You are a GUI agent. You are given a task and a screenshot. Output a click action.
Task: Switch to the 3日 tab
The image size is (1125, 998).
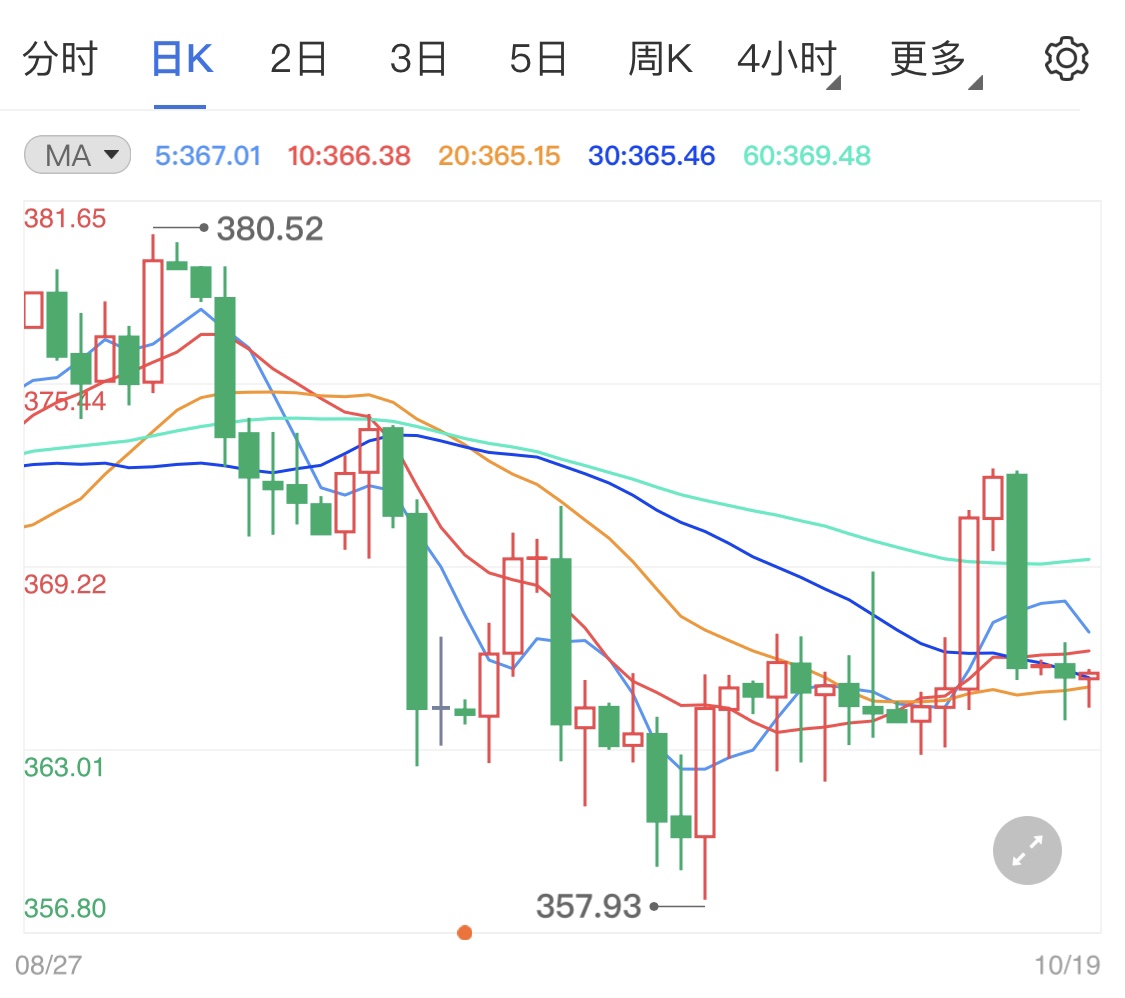click(x=418, y=59)
